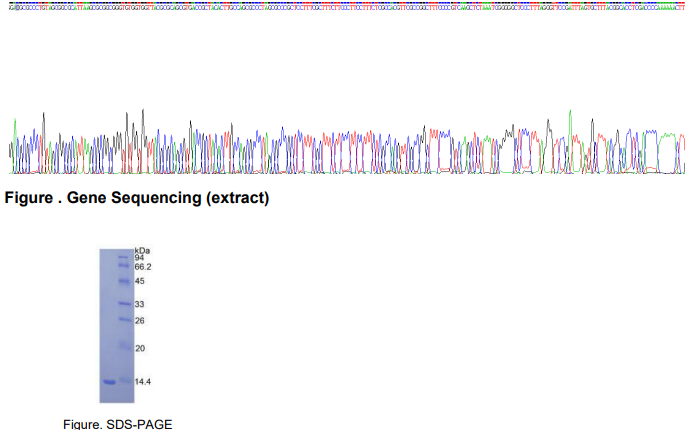
Task: Click the '45' marker label
Action: (x=139, y=281)
